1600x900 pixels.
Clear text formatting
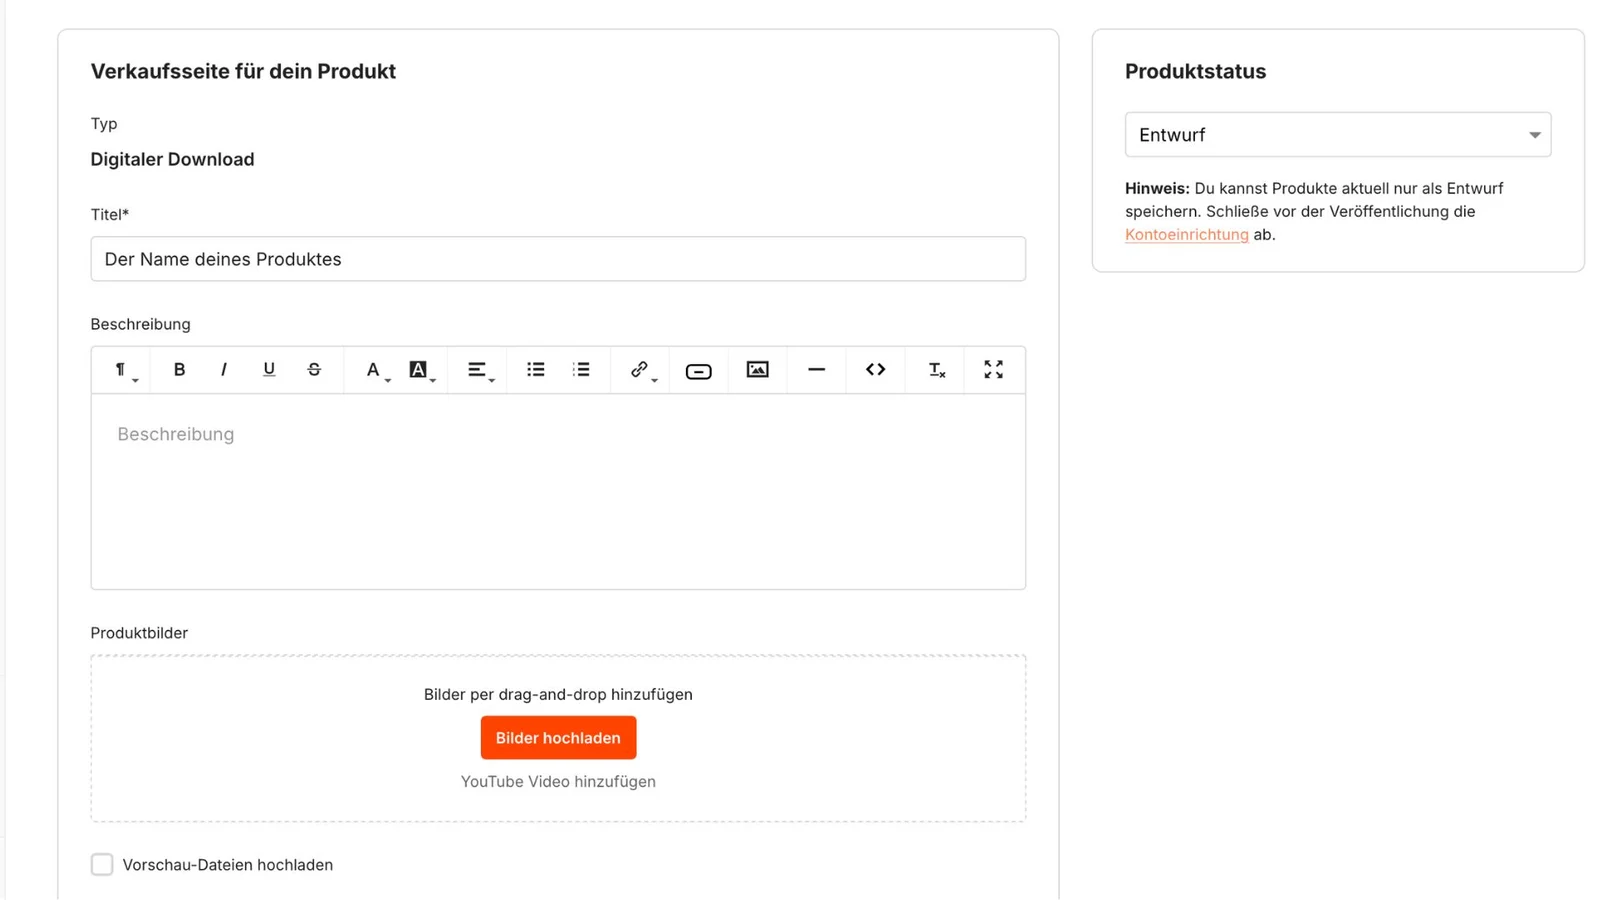pos(936,370)
